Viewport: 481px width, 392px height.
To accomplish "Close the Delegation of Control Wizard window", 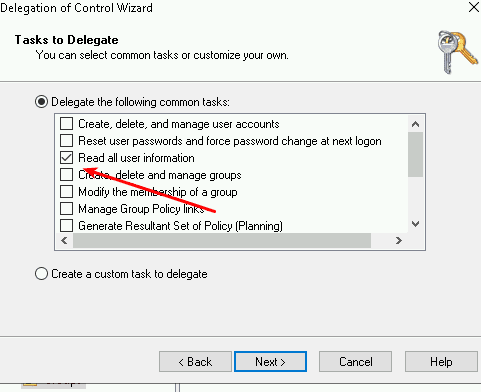I will pos(474,7).
